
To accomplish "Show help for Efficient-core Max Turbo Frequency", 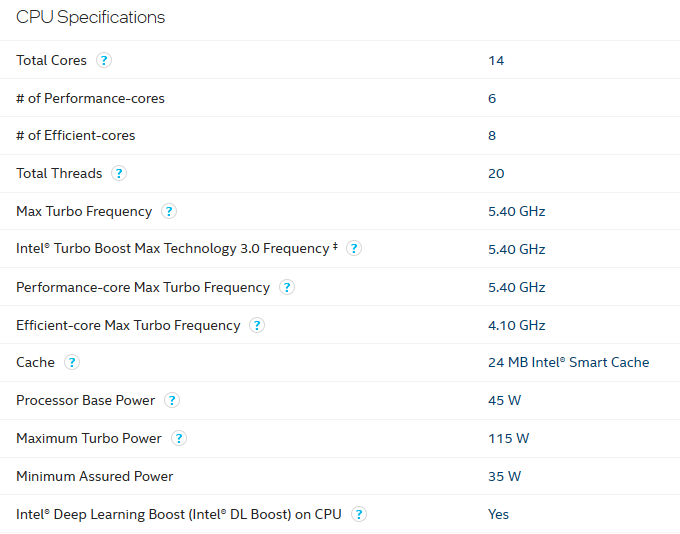I will coord(257,325).
